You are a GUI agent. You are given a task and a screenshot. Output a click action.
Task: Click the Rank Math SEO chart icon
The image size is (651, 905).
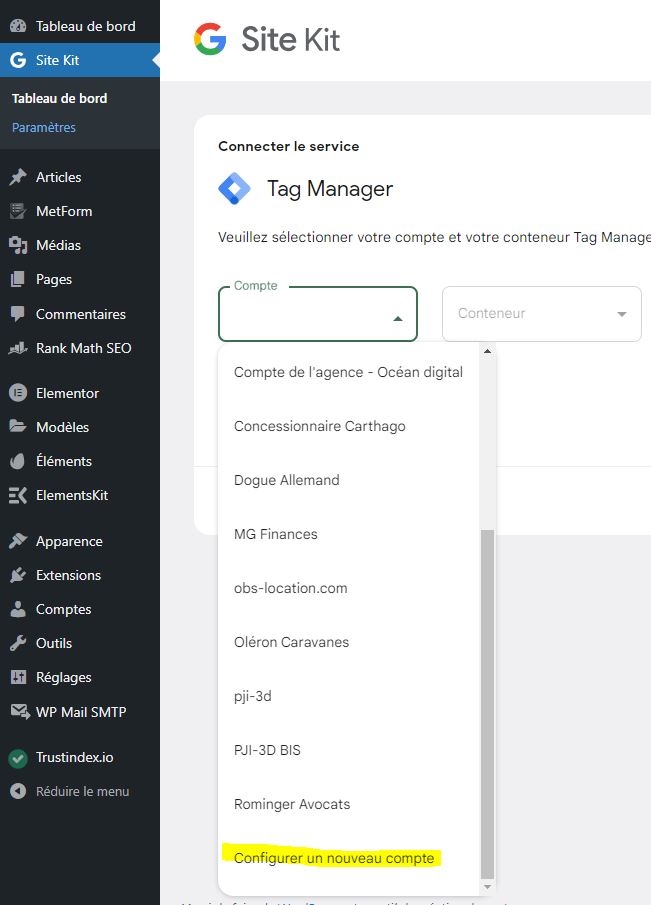(17, 348)
